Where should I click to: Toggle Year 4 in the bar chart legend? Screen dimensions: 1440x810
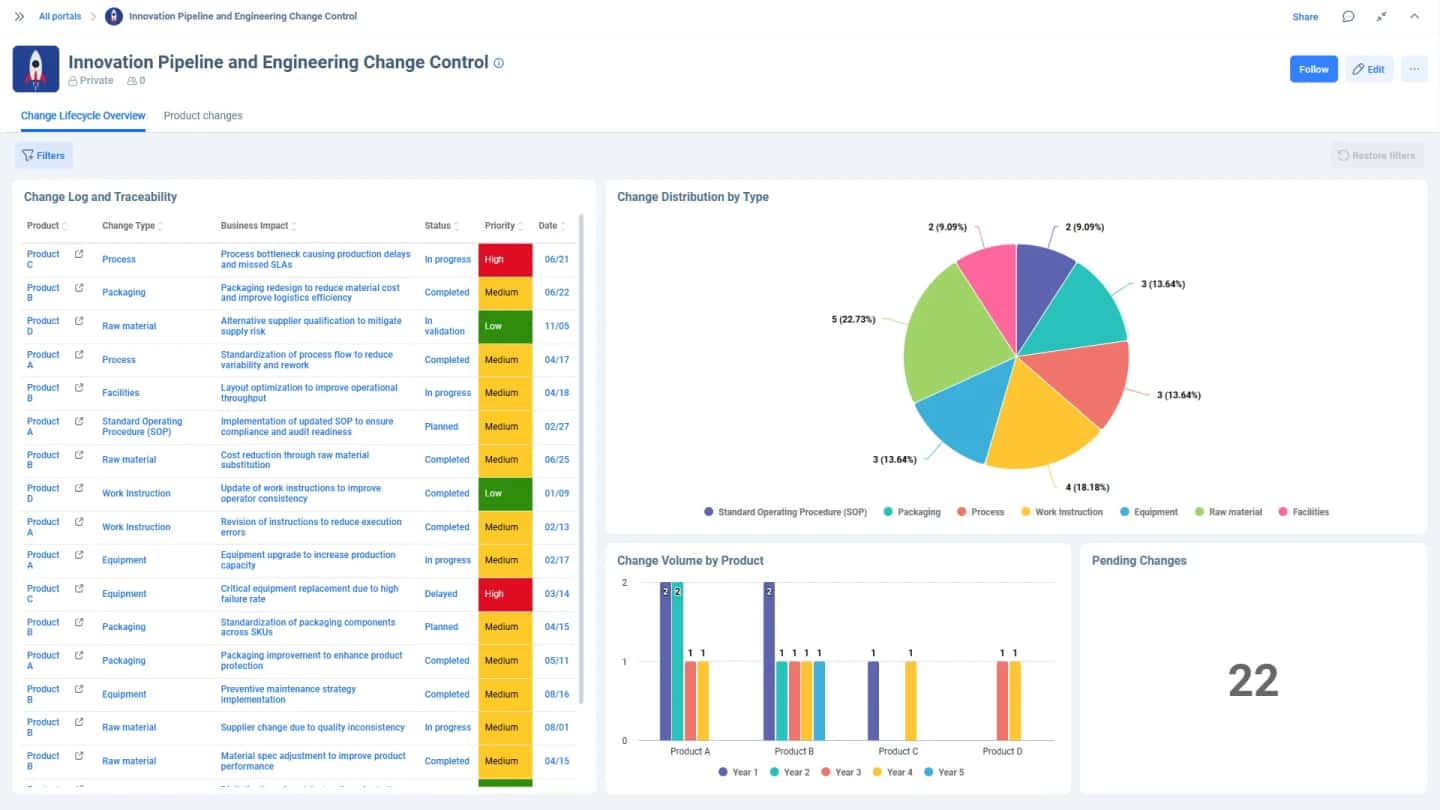[x=893, y=772]
